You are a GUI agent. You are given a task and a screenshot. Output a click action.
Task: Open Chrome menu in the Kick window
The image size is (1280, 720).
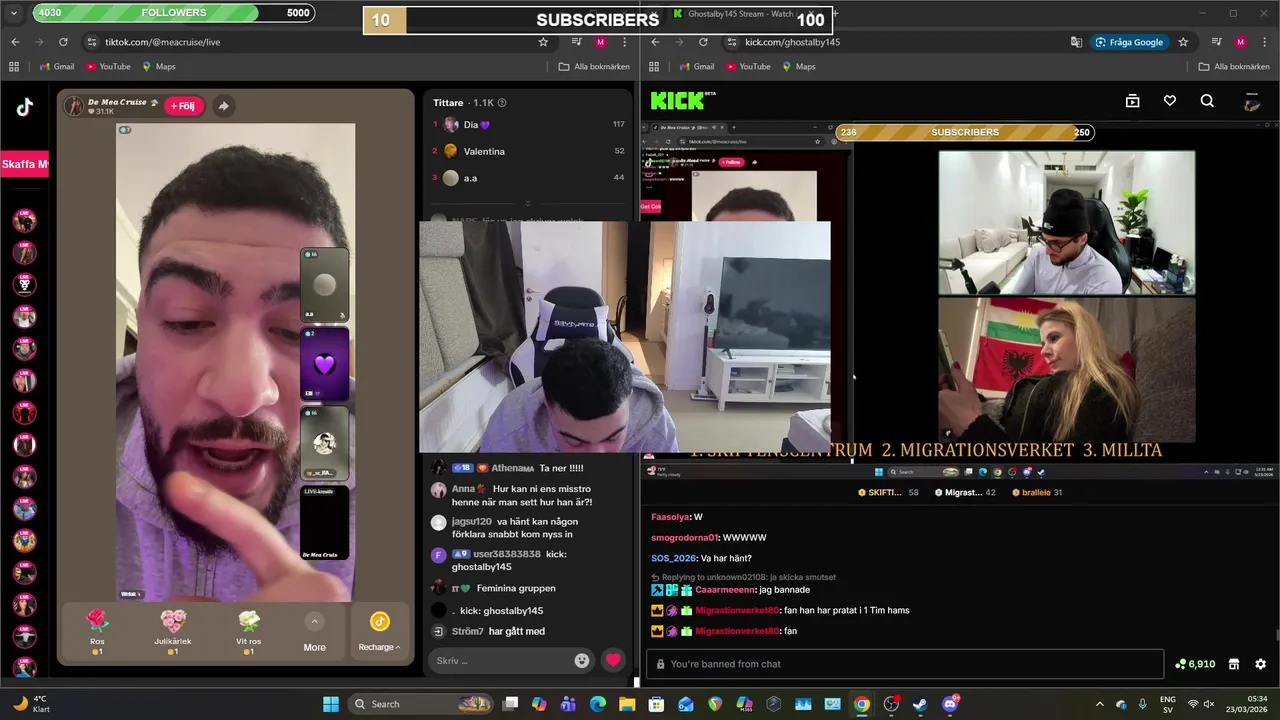point(1265,42)
